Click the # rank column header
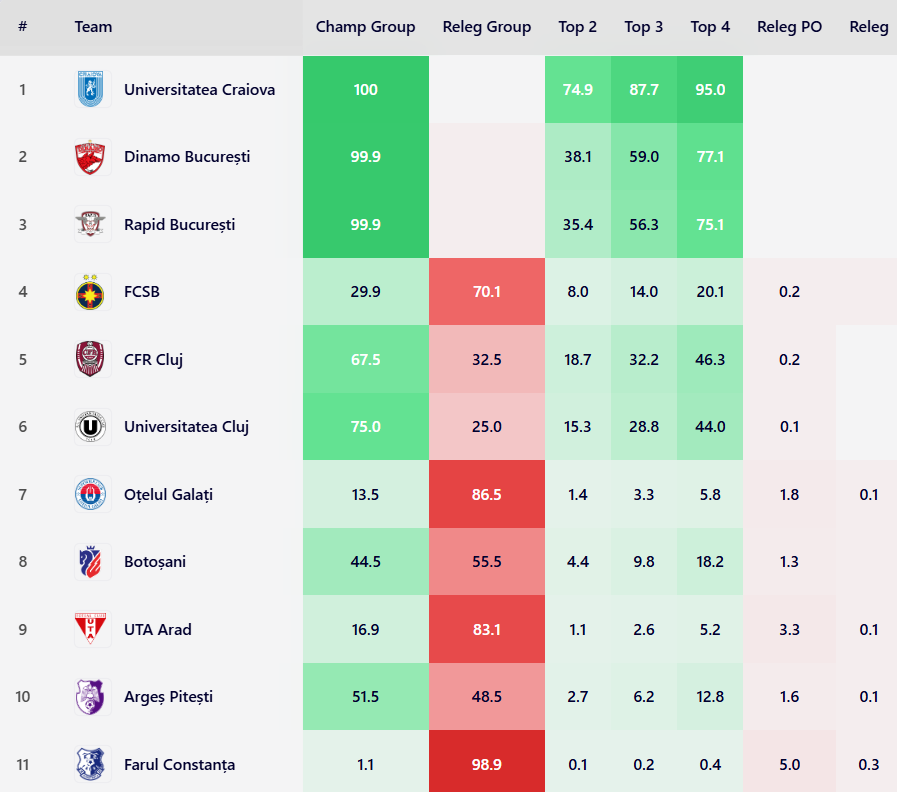The image size is (897, 792). click(22, 27)
